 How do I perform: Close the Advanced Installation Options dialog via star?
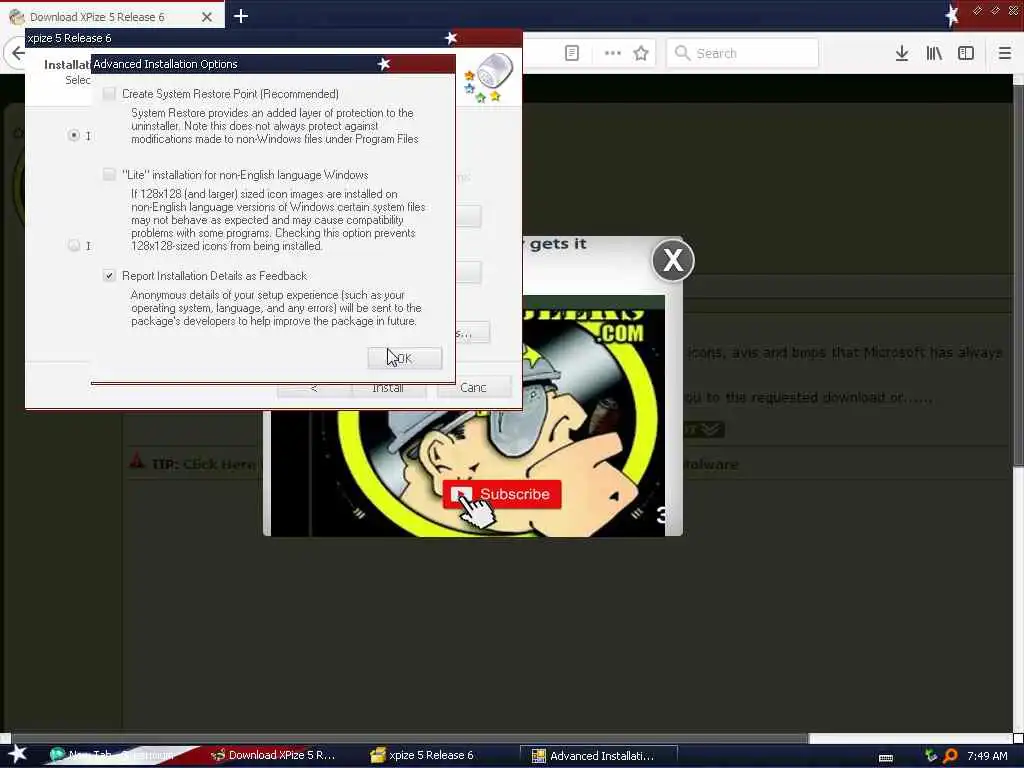(x=384, y=63)
